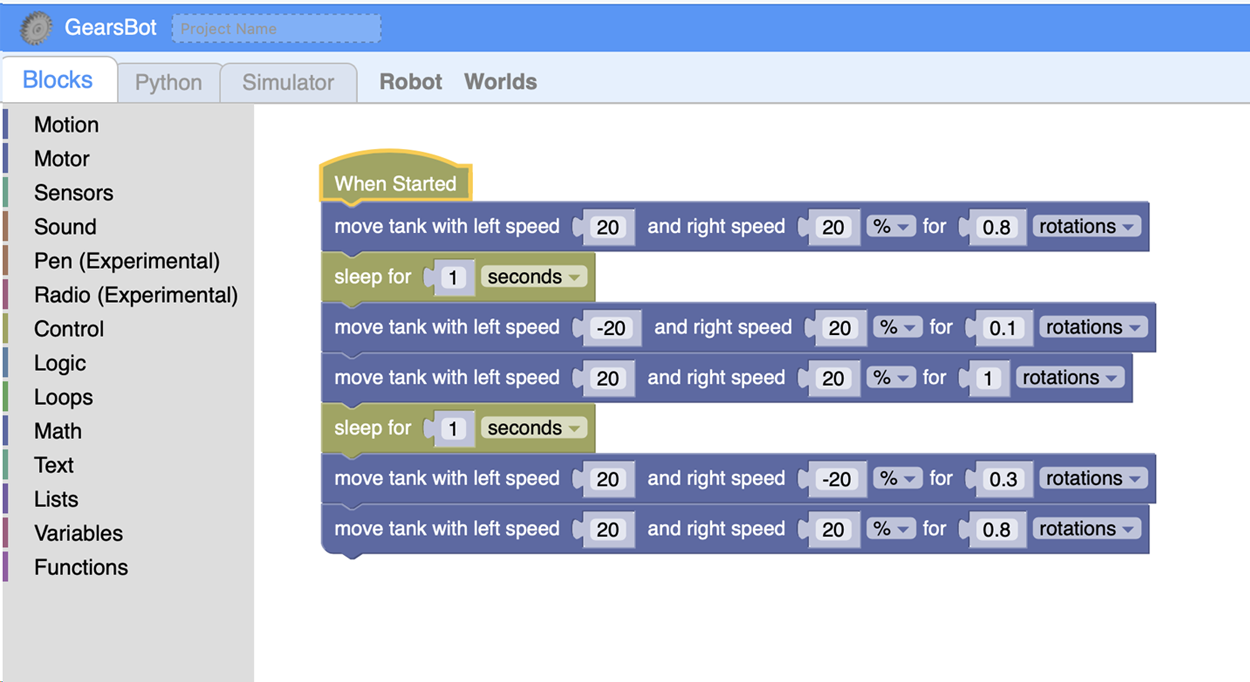Open the % dropdown in last move block
1250x682 pixels.
890,529
